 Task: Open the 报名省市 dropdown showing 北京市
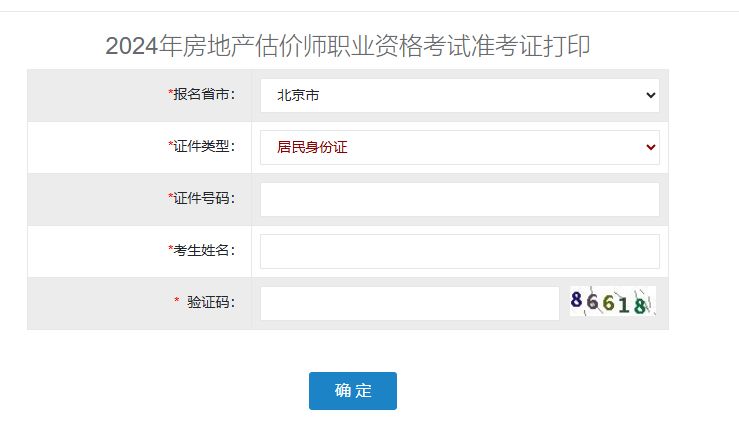[460, 95]
